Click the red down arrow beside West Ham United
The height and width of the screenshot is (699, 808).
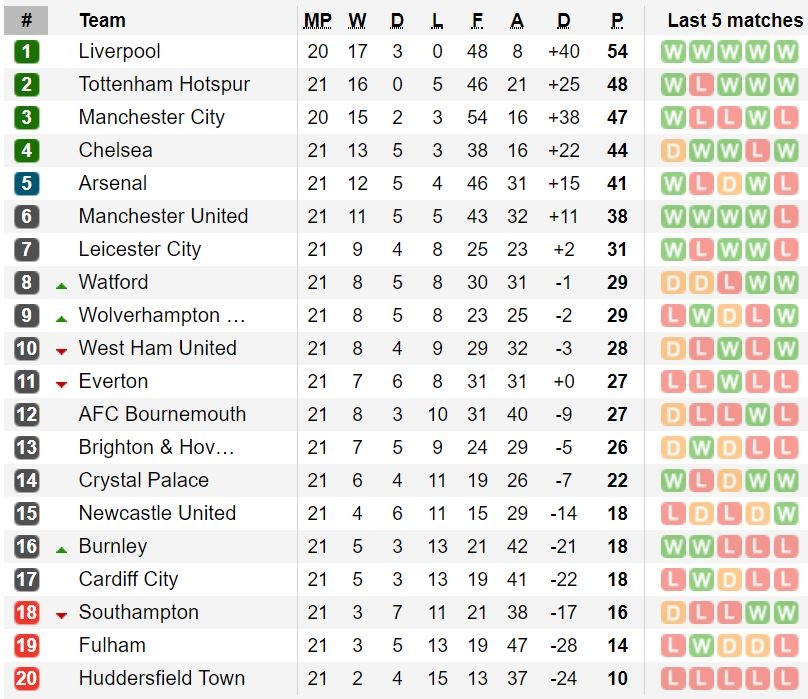point(61,351)
